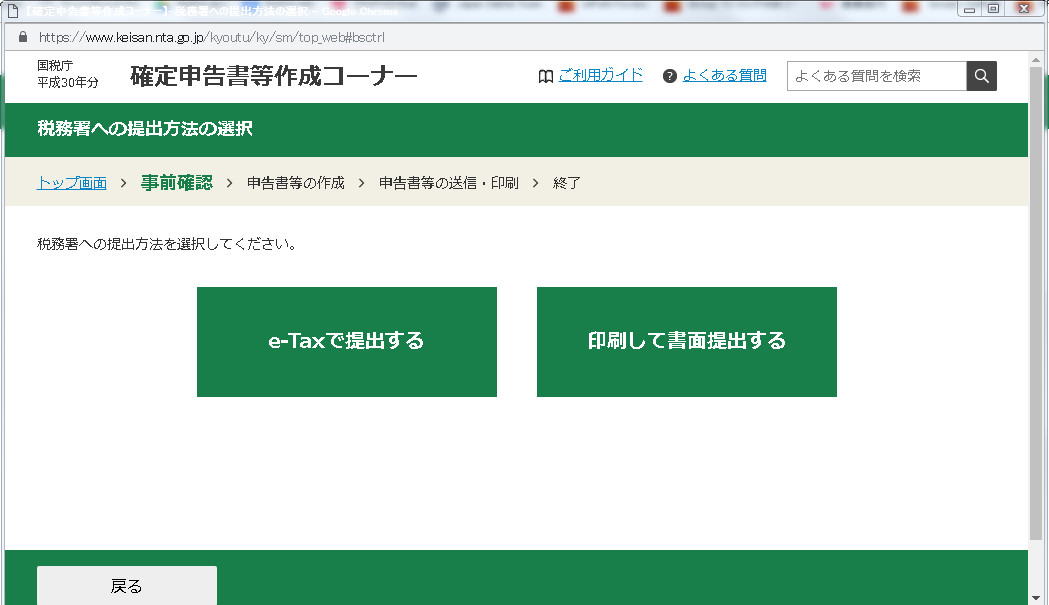The image size is (1049, 605).
Task: Click the 確定申告書等作成コーナー site title
Action: (272, 75)
